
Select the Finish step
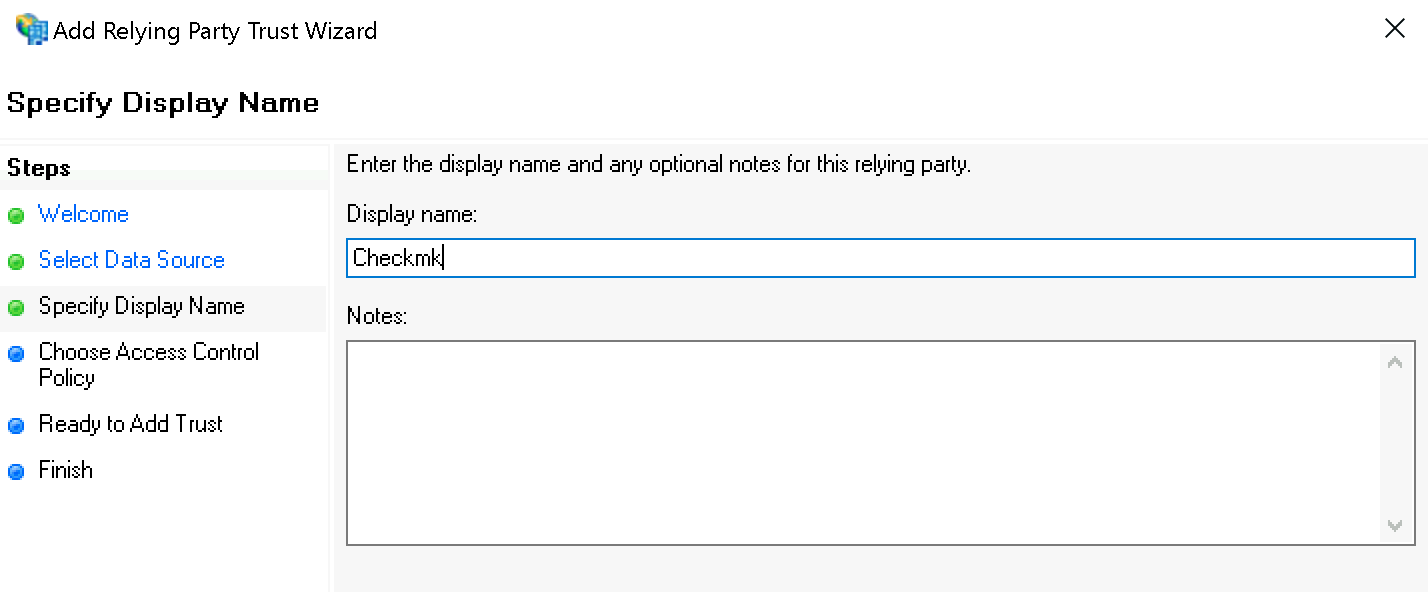(x=65, y=470)
